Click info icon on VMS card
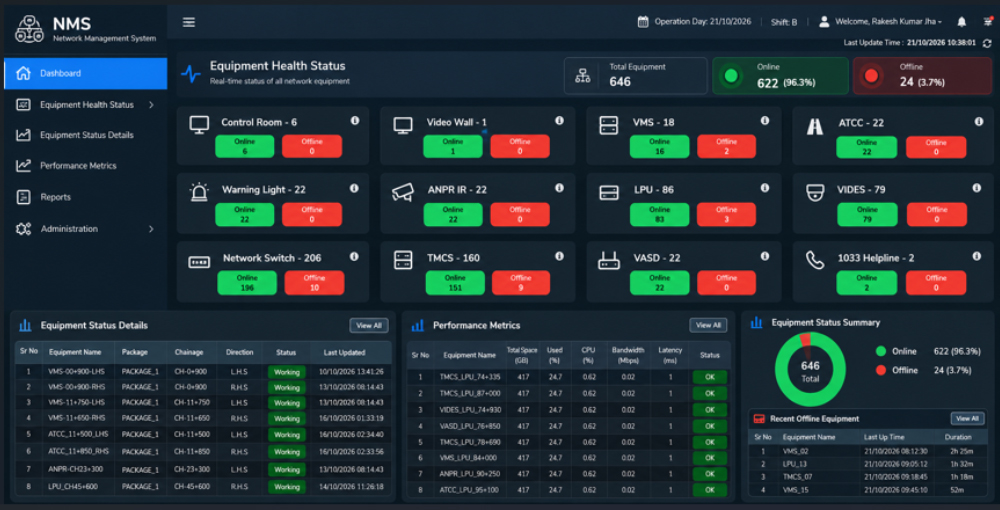The height and width of the screenshot is (510, 1000). 765,120
